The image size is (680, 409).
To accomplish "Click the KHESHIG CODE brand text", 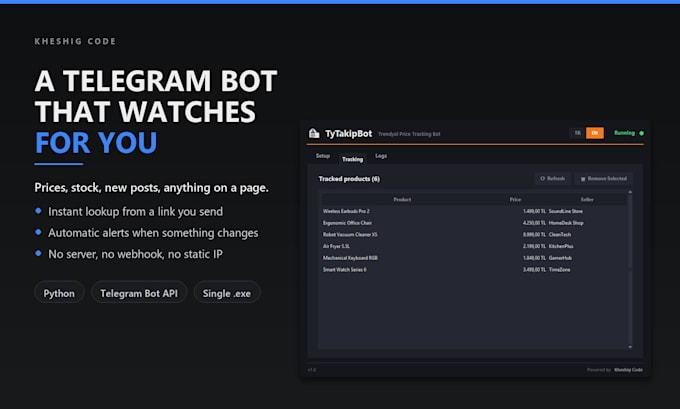I will 75,42.
